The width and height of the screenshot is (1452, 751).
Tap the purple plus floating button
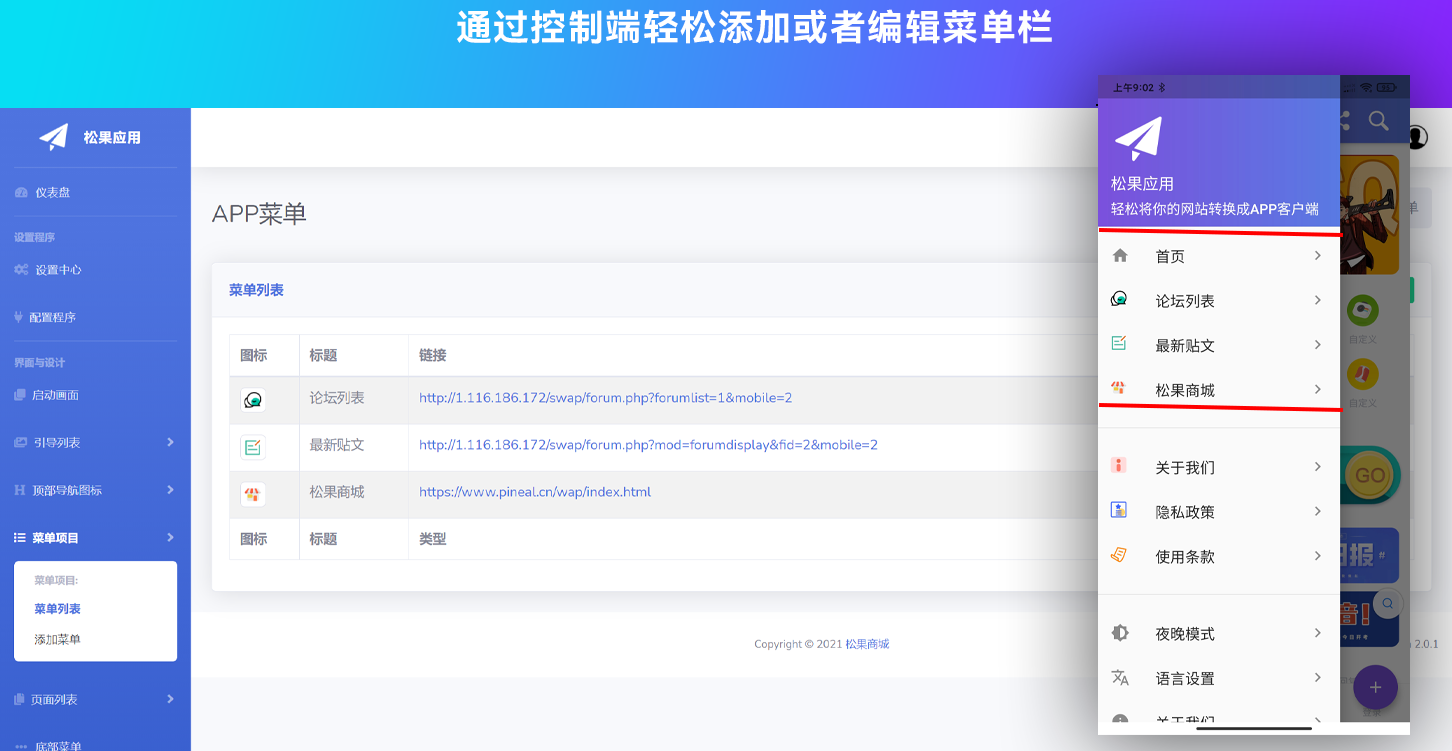tap(1375, 687)
